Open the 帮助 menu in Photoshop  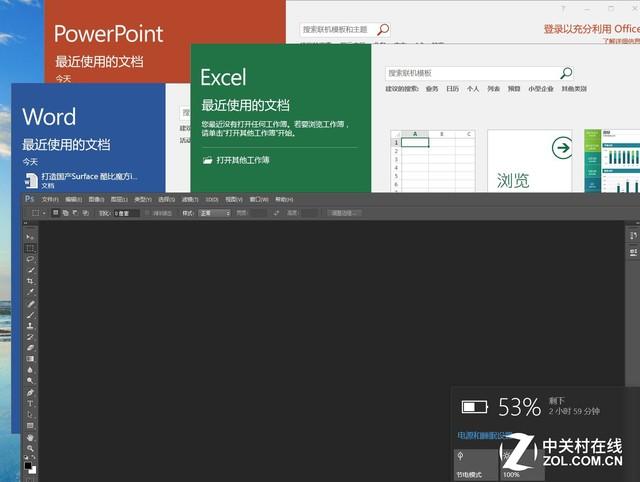pos(284,200)
